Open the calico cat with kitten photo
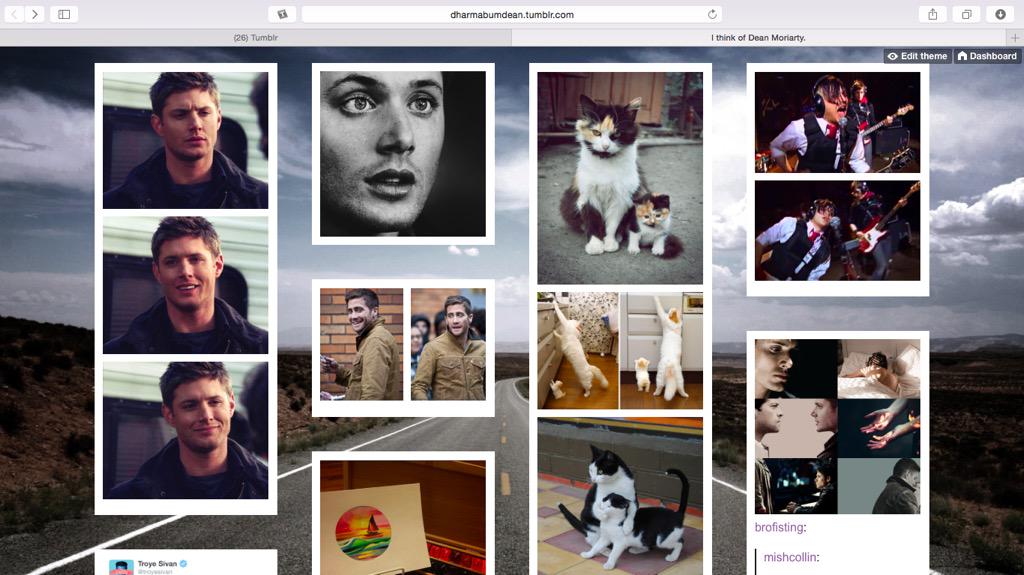The width and height of the screenshot is (1024, 575). (620, 178)
